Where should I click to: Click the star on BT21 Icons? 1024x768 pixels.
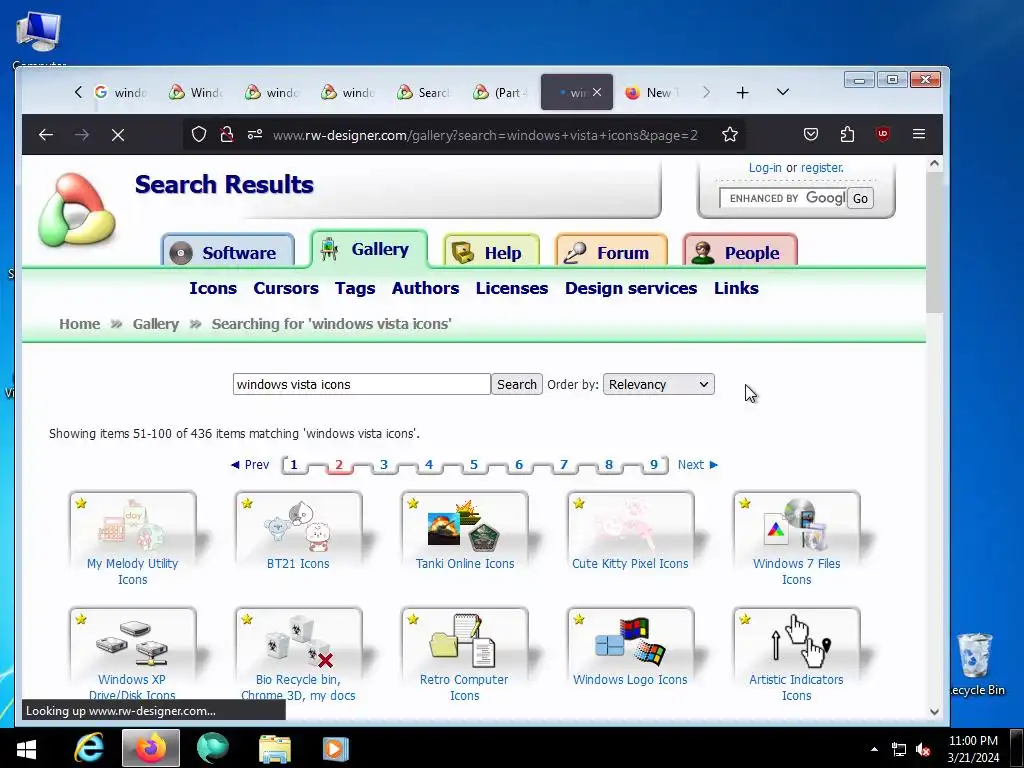247,503
